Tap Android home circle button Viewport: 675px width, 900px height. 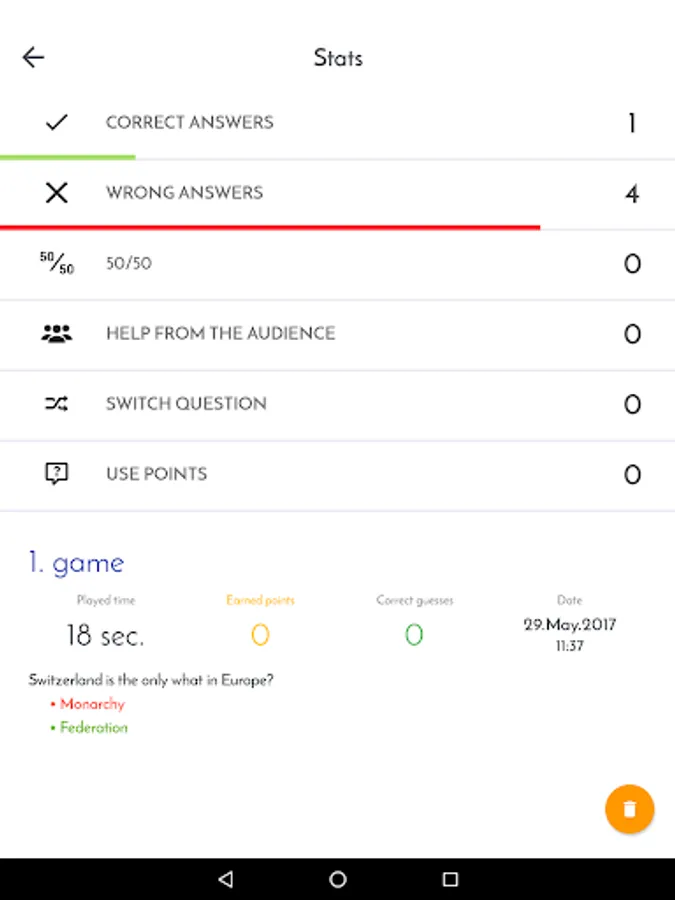[338, 880]
